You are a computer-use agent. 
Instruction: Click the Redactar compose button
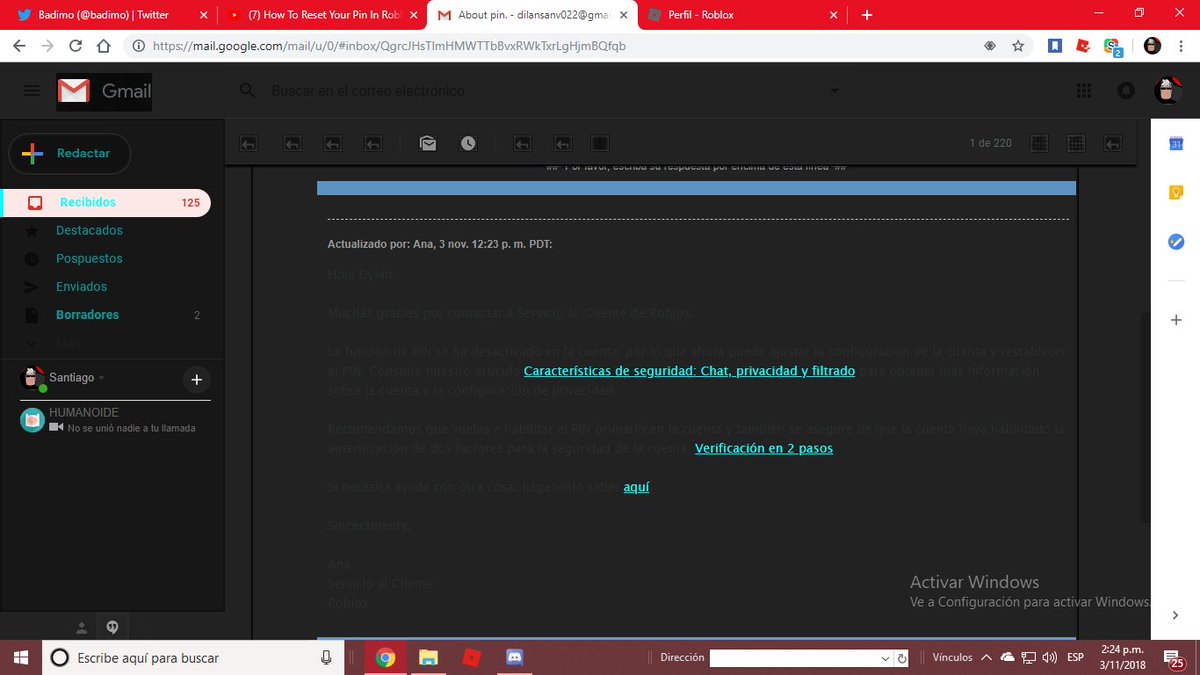point(70,153)
